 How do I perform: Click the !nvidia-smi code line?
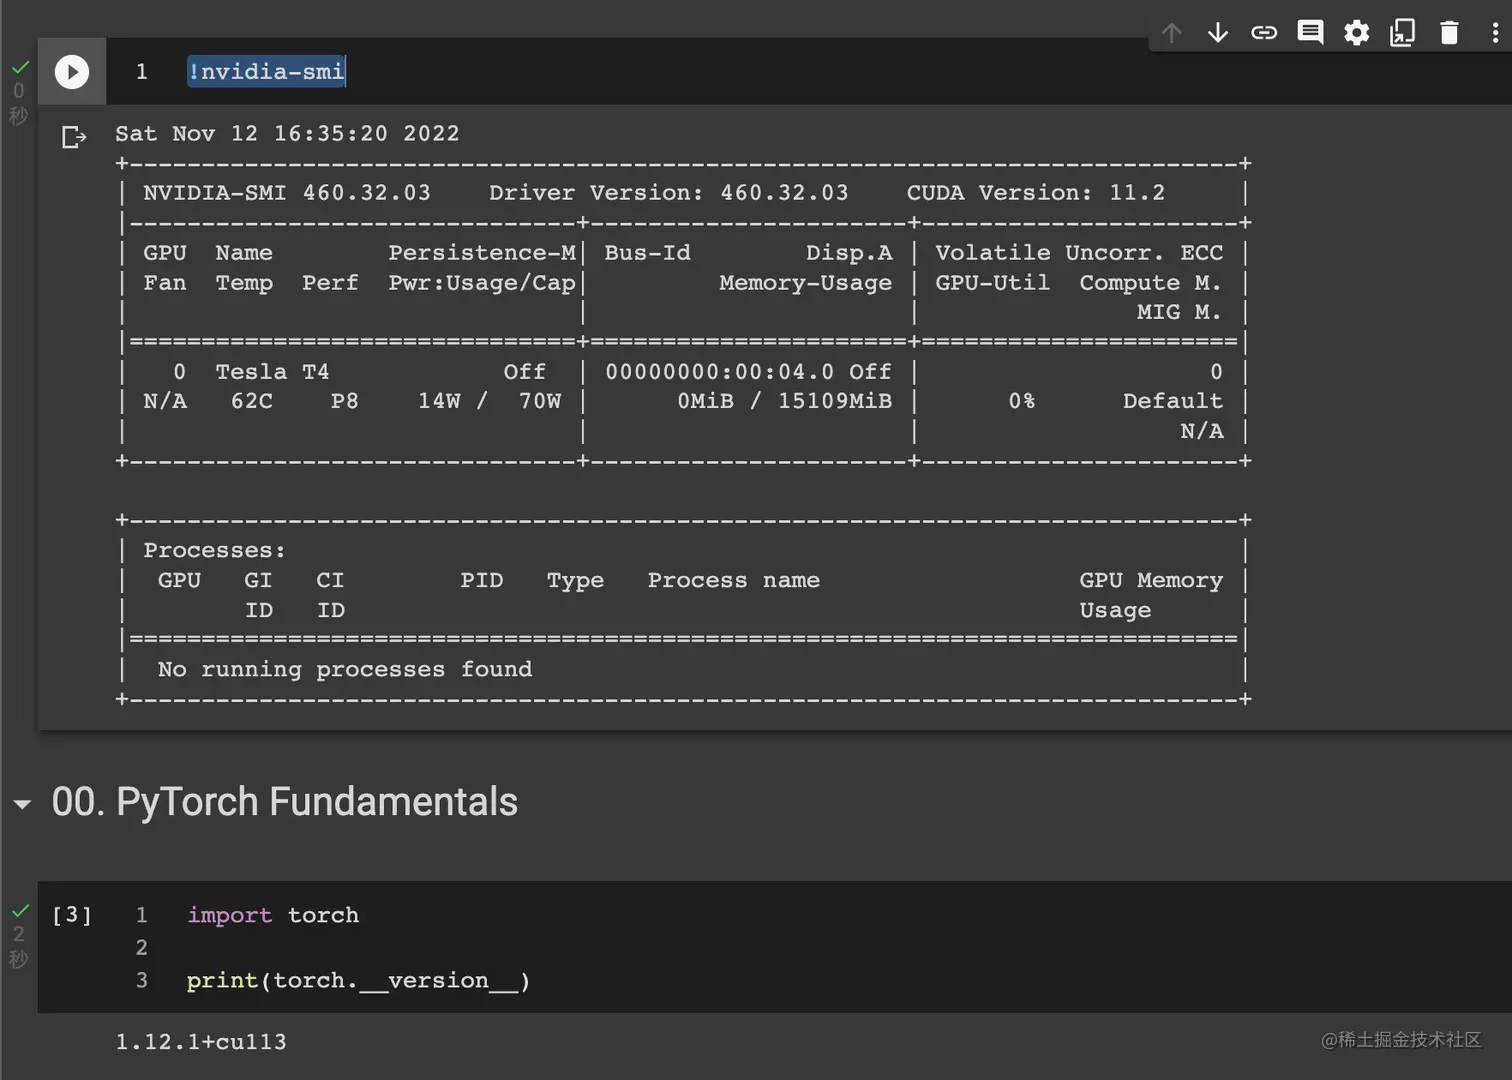pyautogui.click(x=266, y=72)
